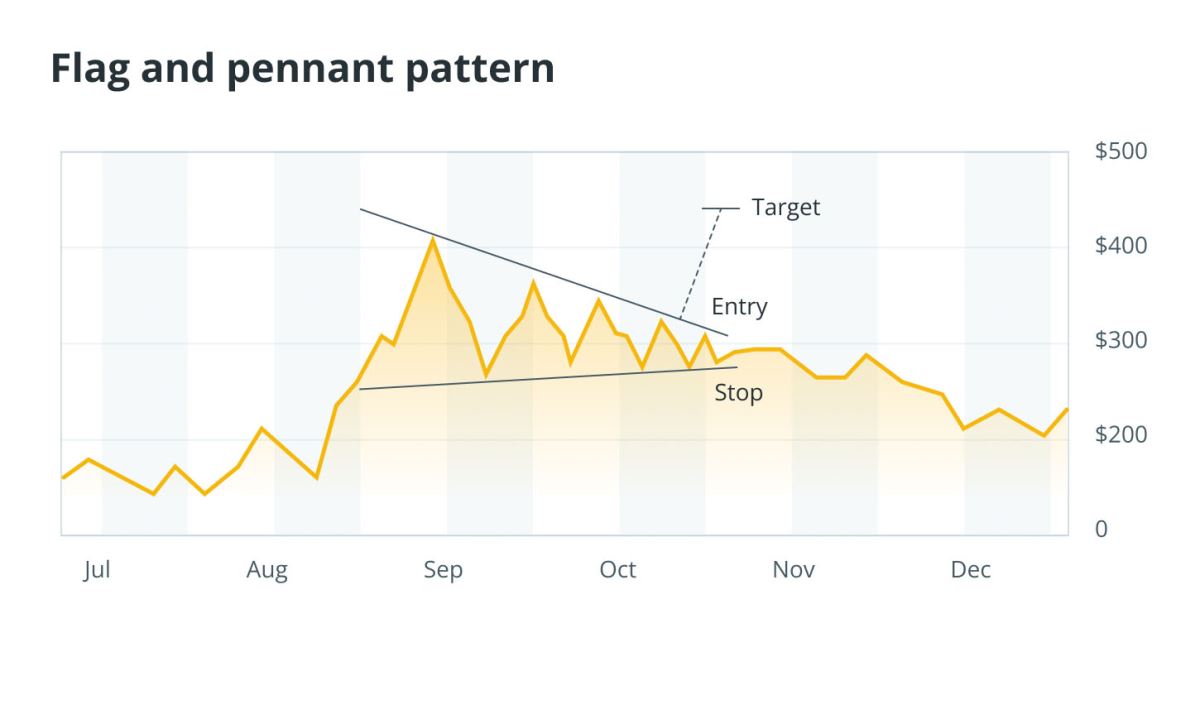The height and width of the screenshot is (714, 1200).
Task: Select the $400 price axis label
Action: (1121, 245)
